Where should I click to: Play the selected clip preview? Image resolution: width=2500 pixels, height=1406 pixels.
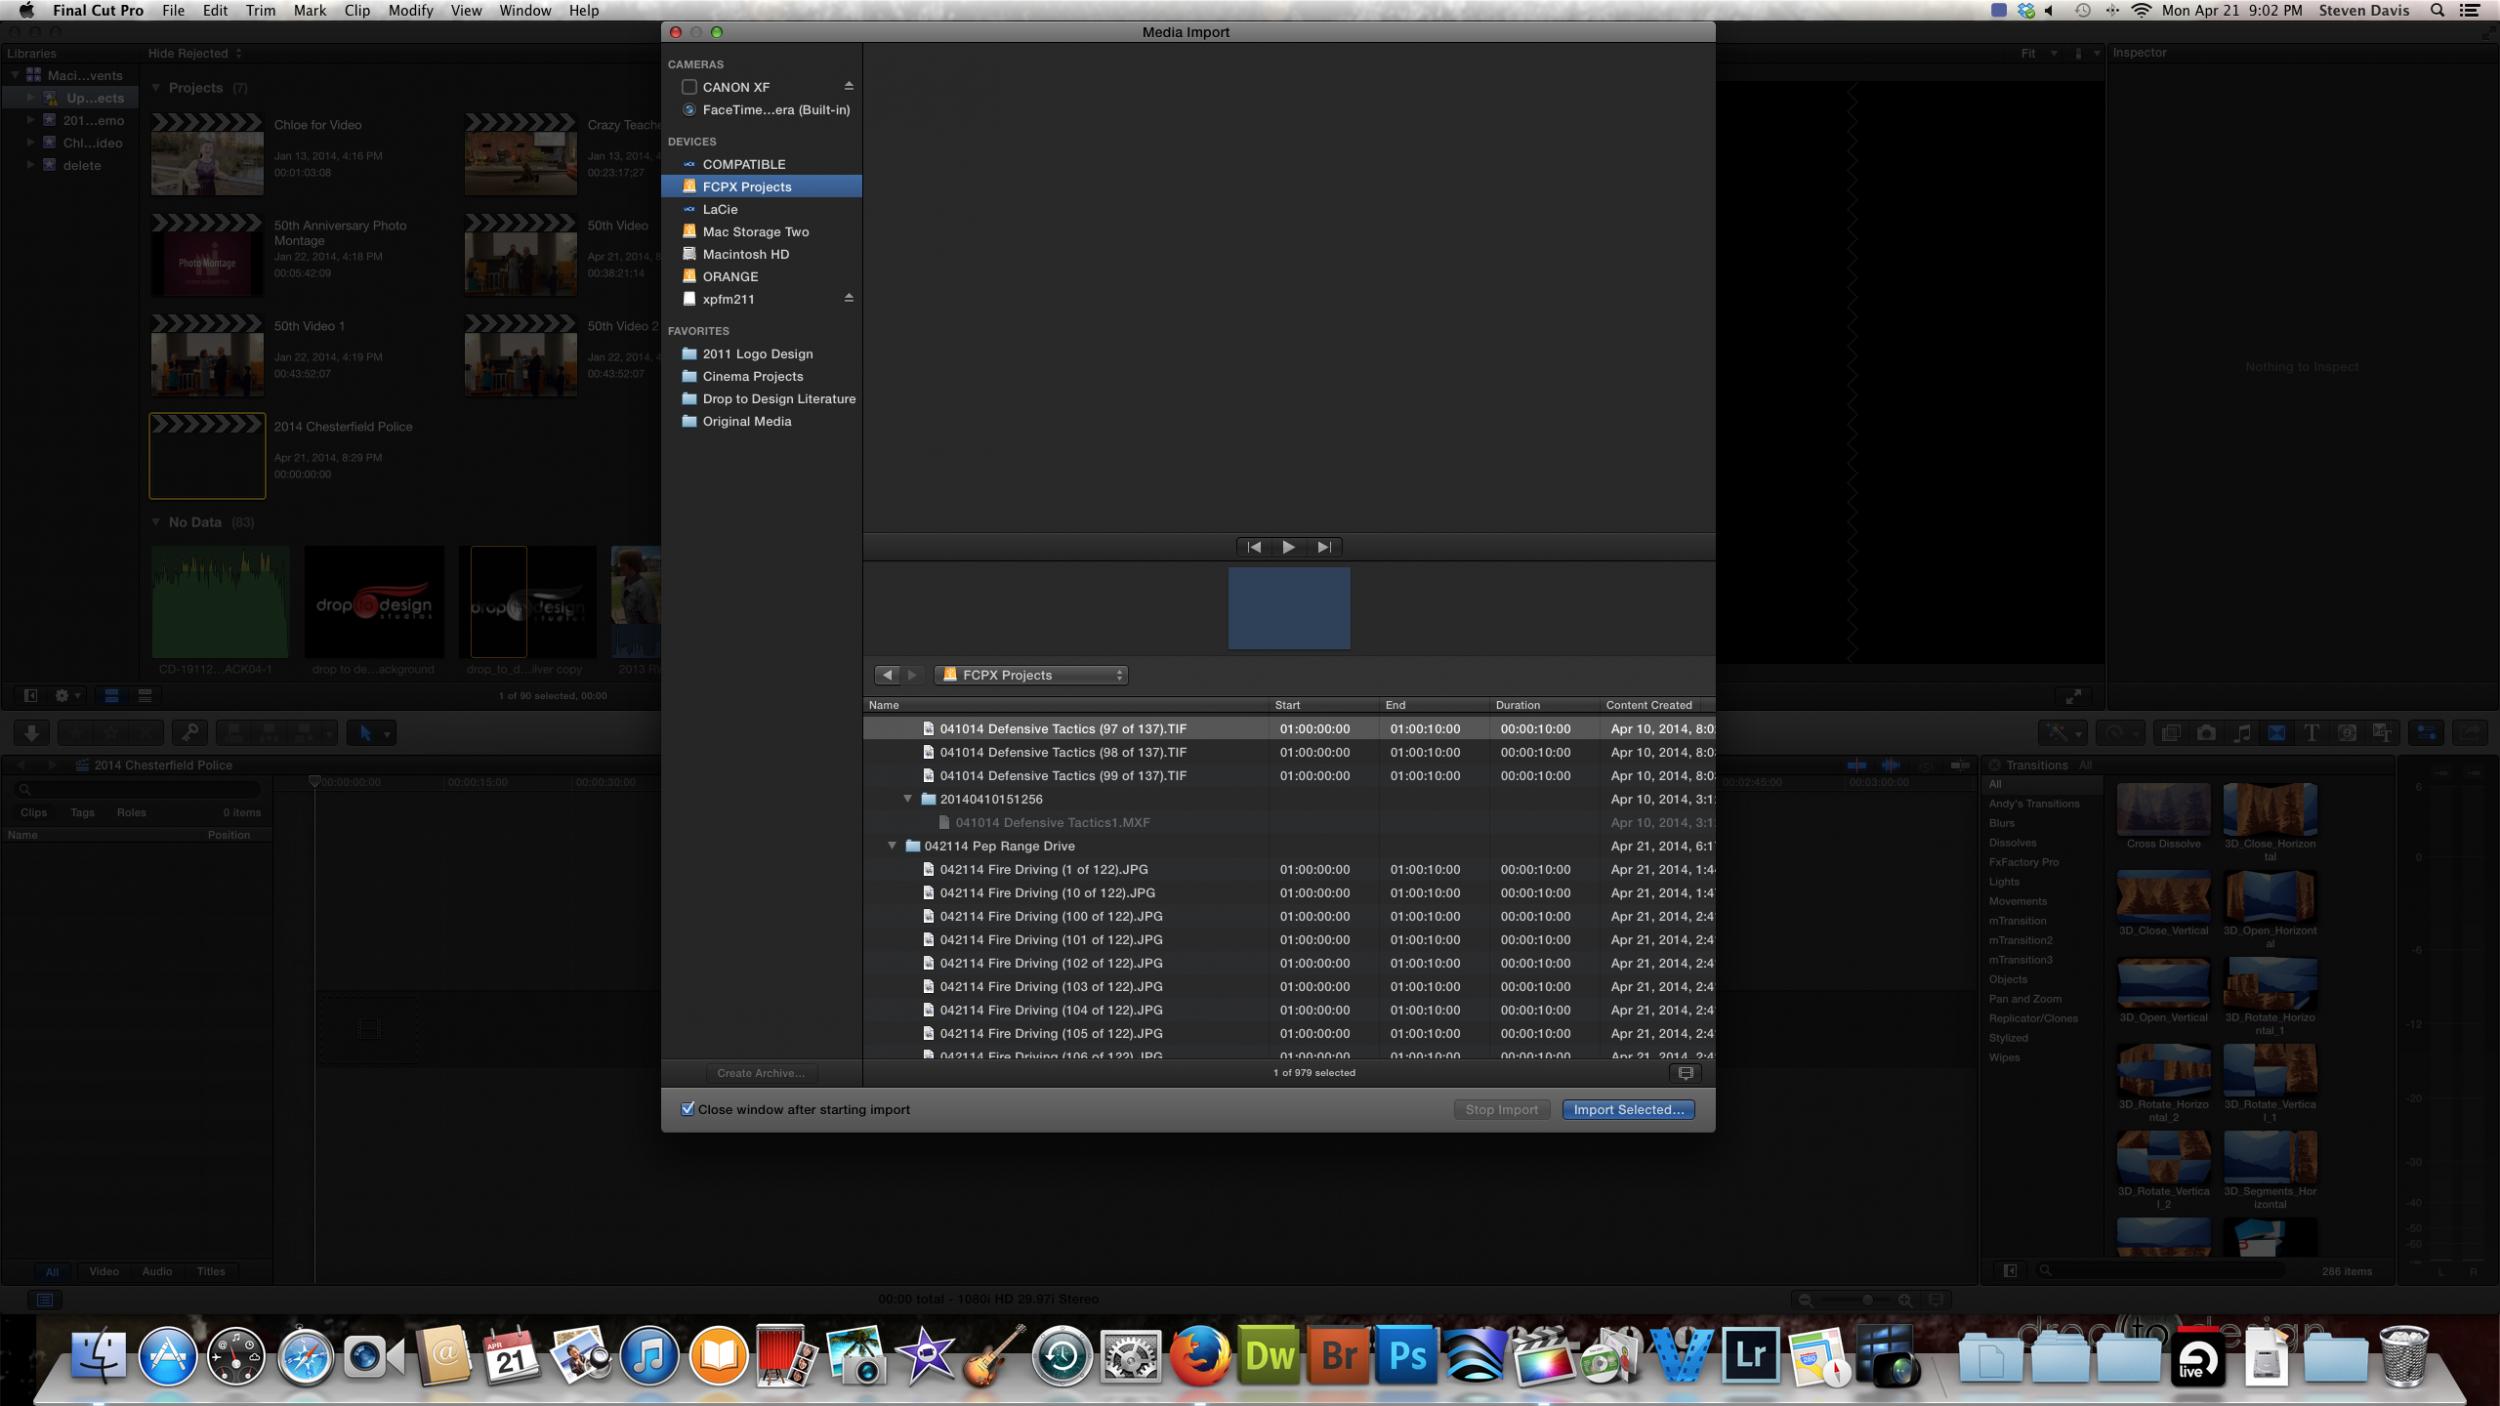click(x=1288, y=547)
